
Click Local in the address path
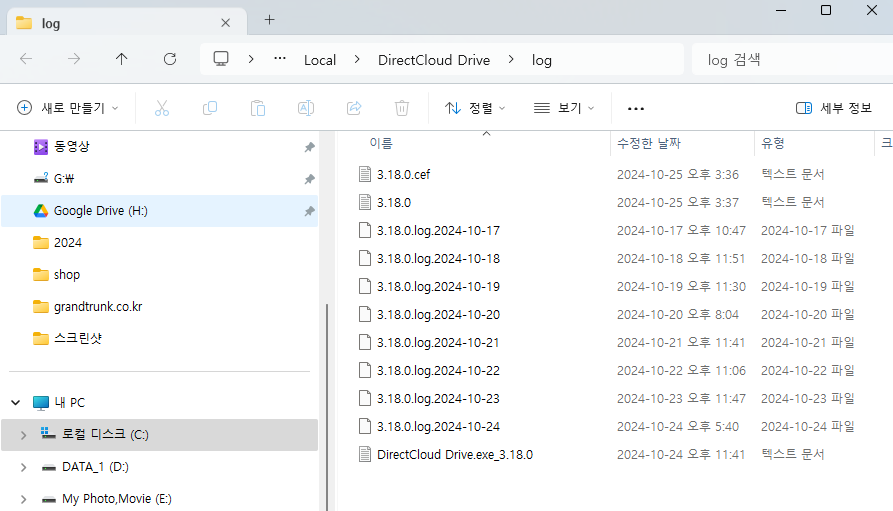click(319, 60)
